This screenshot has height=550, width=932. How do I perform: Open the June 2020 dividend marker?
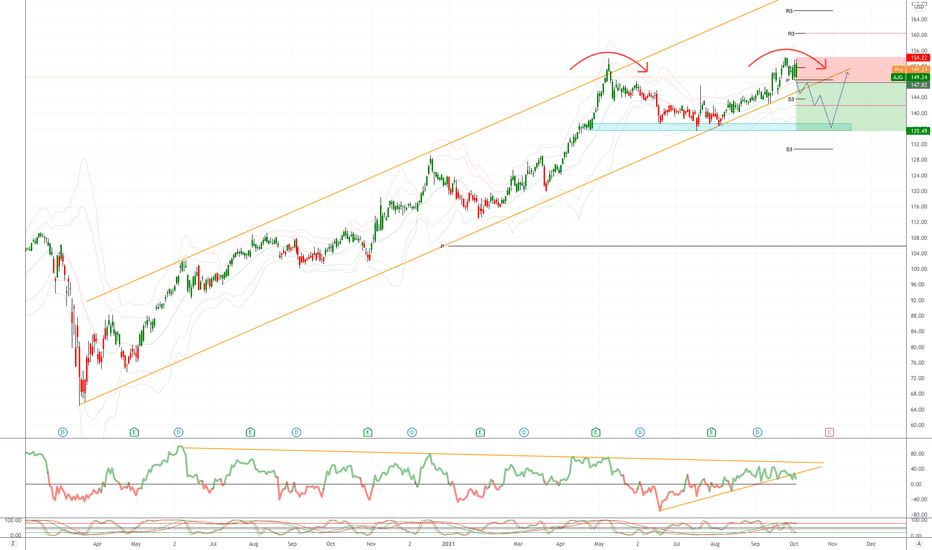point(178,432)
